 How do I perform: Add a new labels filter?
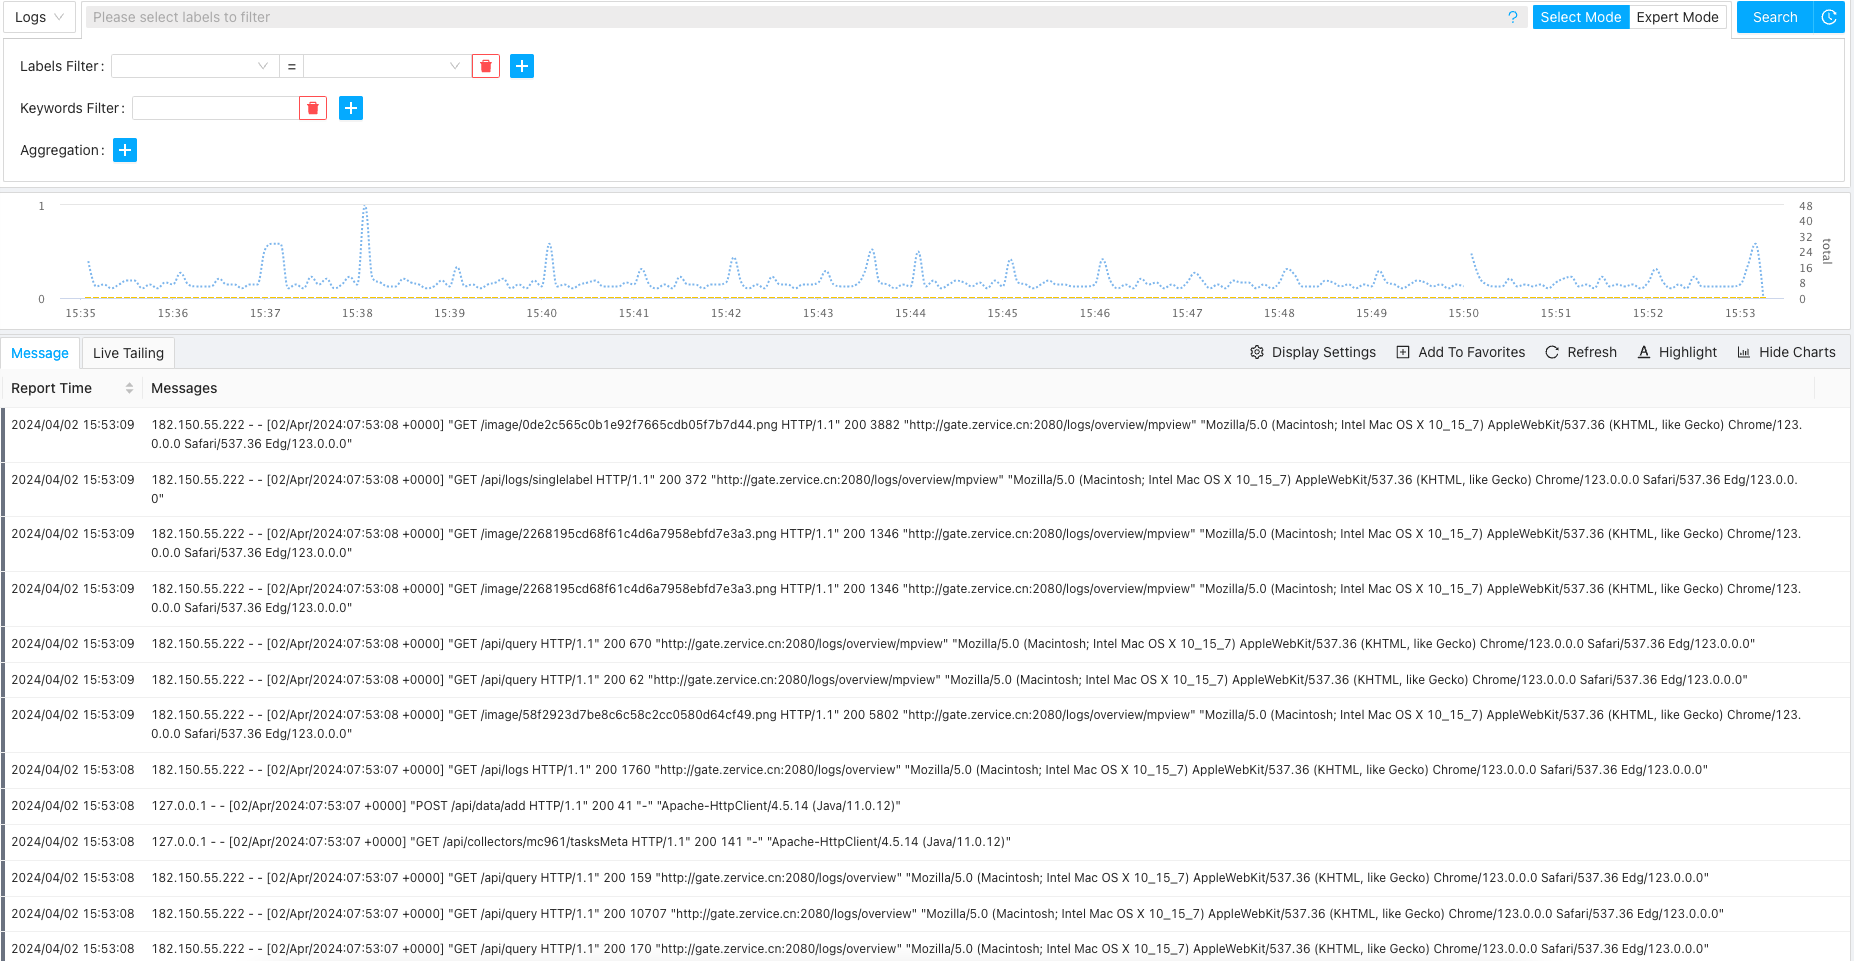click(522, 66)
